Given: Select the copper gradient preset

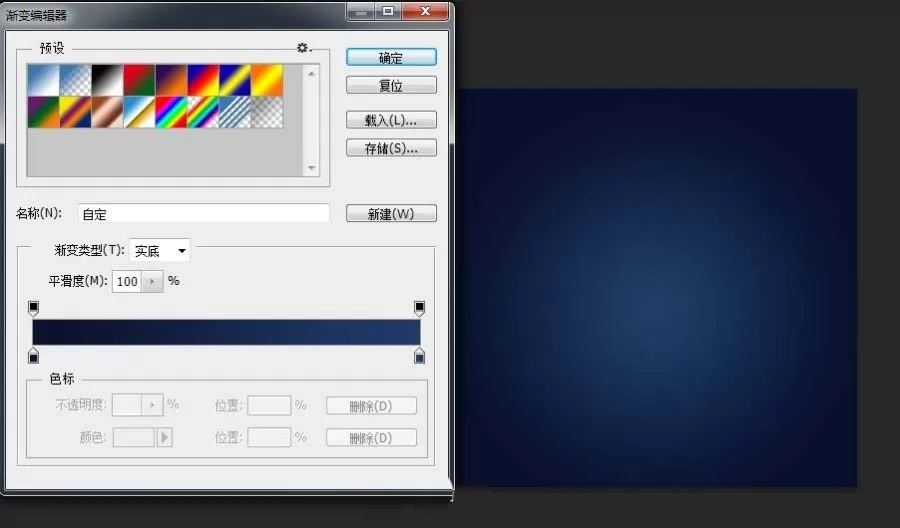Looking at the screenshot, I should pos(107,112).
